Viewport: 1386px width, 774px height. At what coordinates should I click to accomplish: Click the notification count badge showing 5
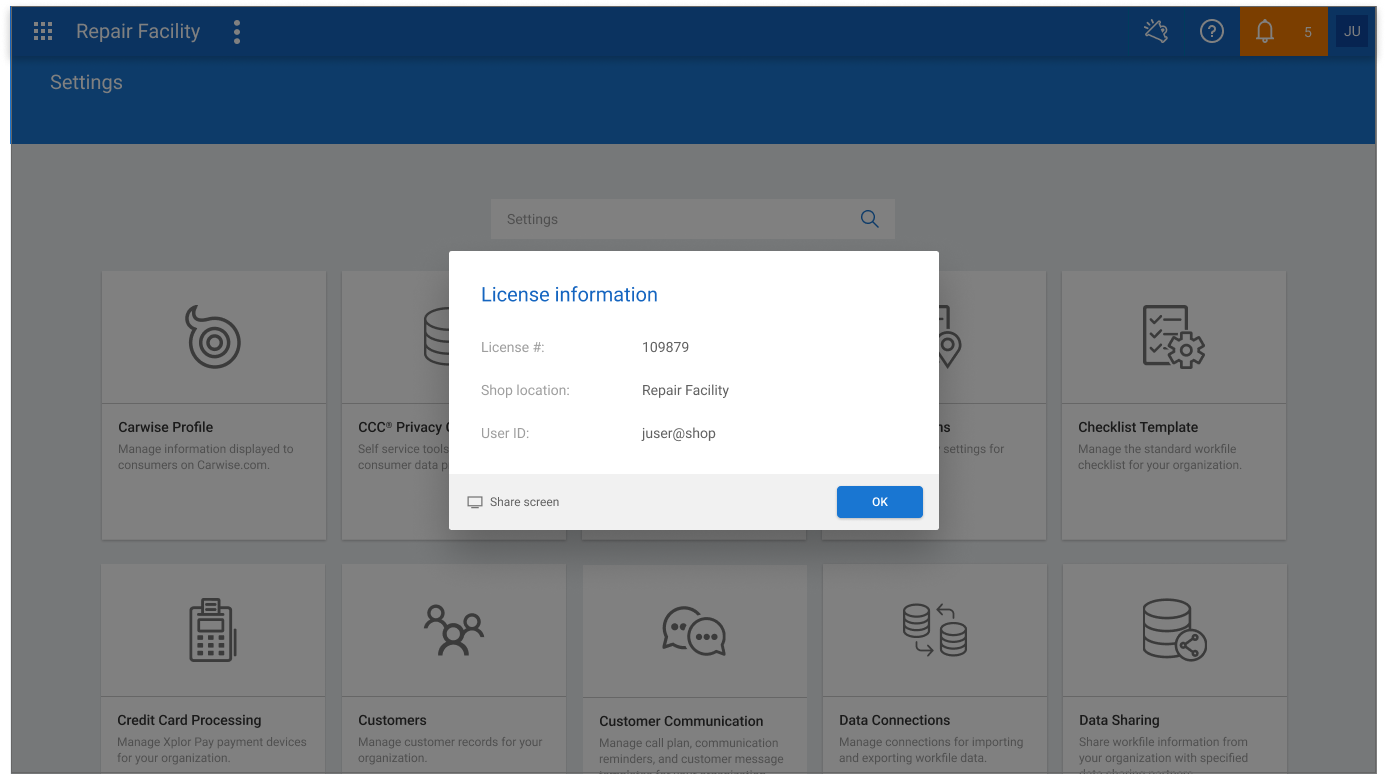(x=1308, y=32)
